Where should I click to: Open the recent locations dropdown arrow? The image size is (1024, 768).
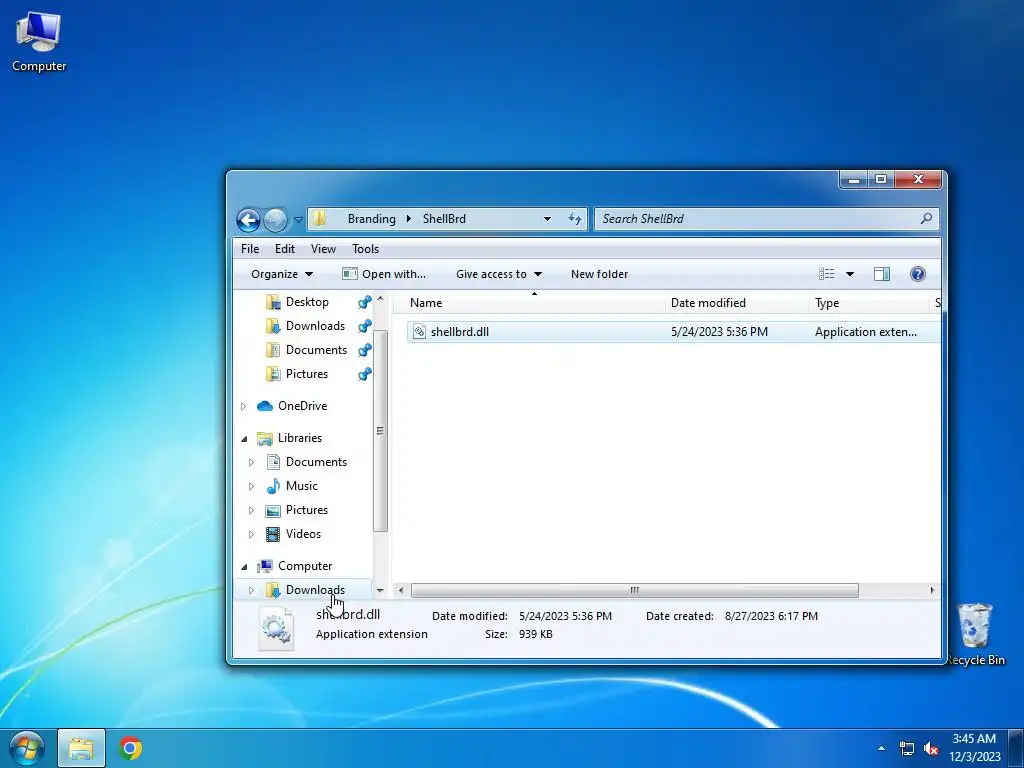point(298,220)
